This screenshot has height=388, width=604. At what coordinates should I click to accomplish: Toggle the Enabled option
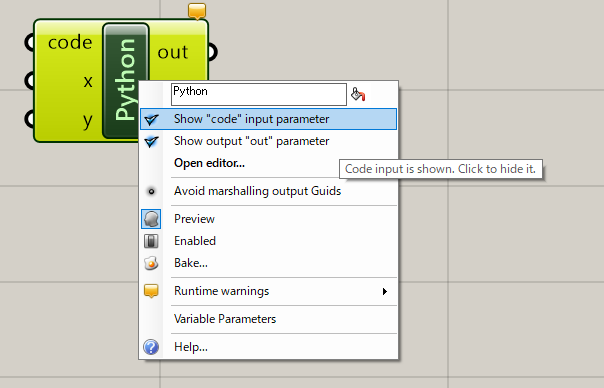(x=268, y=241)
